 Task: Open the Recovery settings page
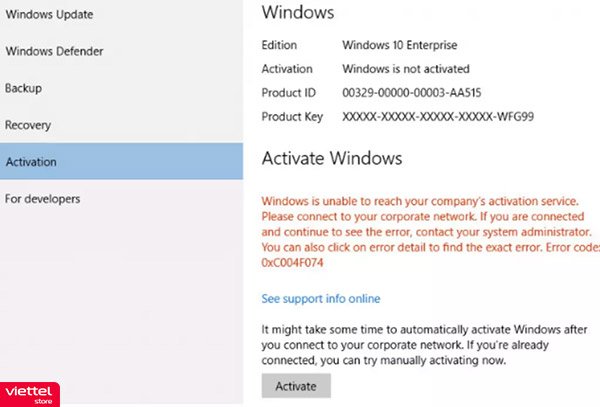point(28,125)
